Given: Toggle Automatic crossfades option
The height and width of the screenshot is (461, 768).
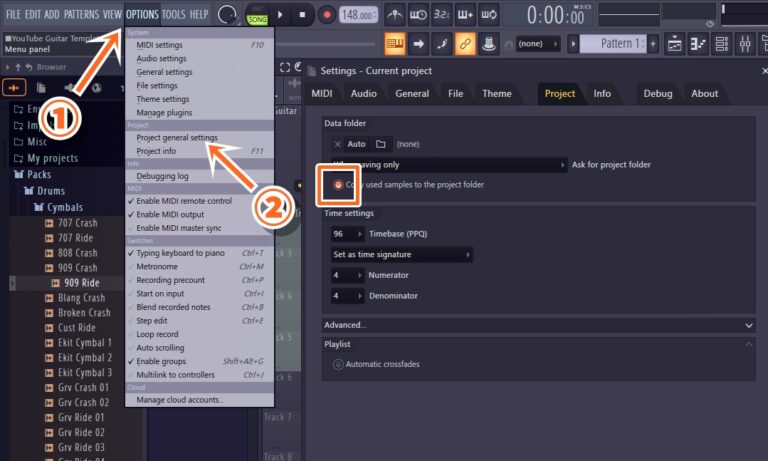Looking at the screenshot, I should click(x=338, y=364).
